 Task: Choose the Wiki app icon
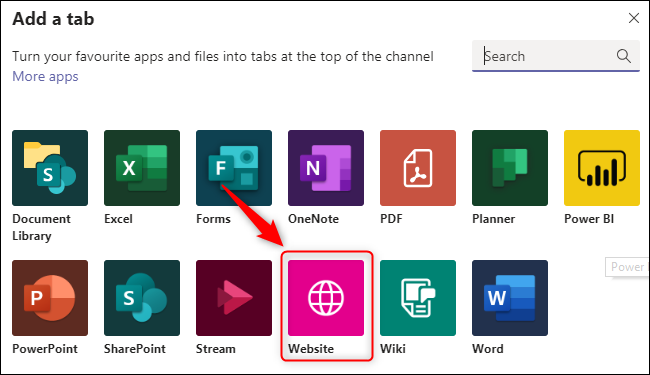tap(418, 298)
